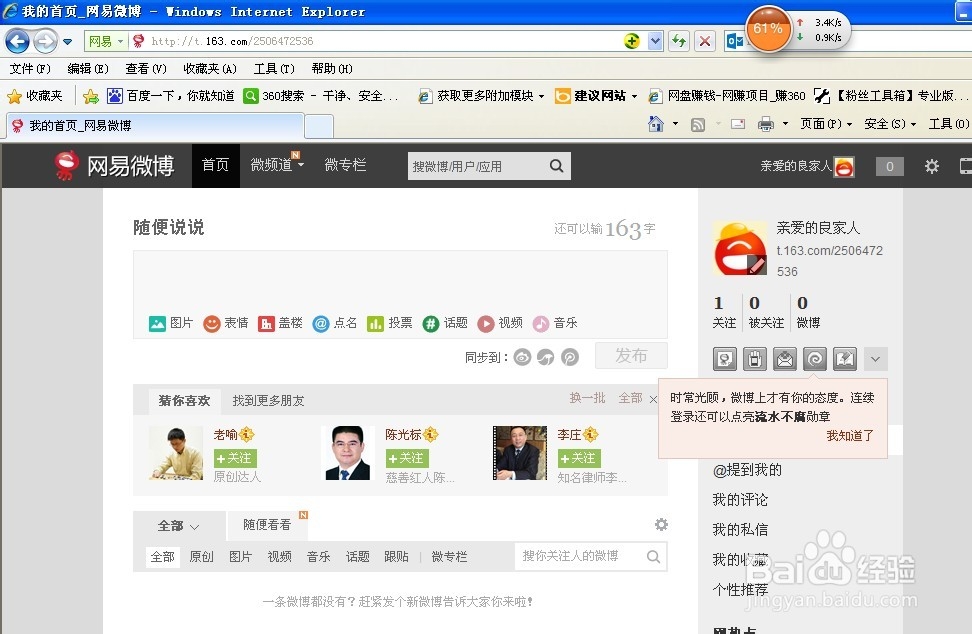Open the address bar history dropdown
The image size is (972, 634).
point(655,42)
